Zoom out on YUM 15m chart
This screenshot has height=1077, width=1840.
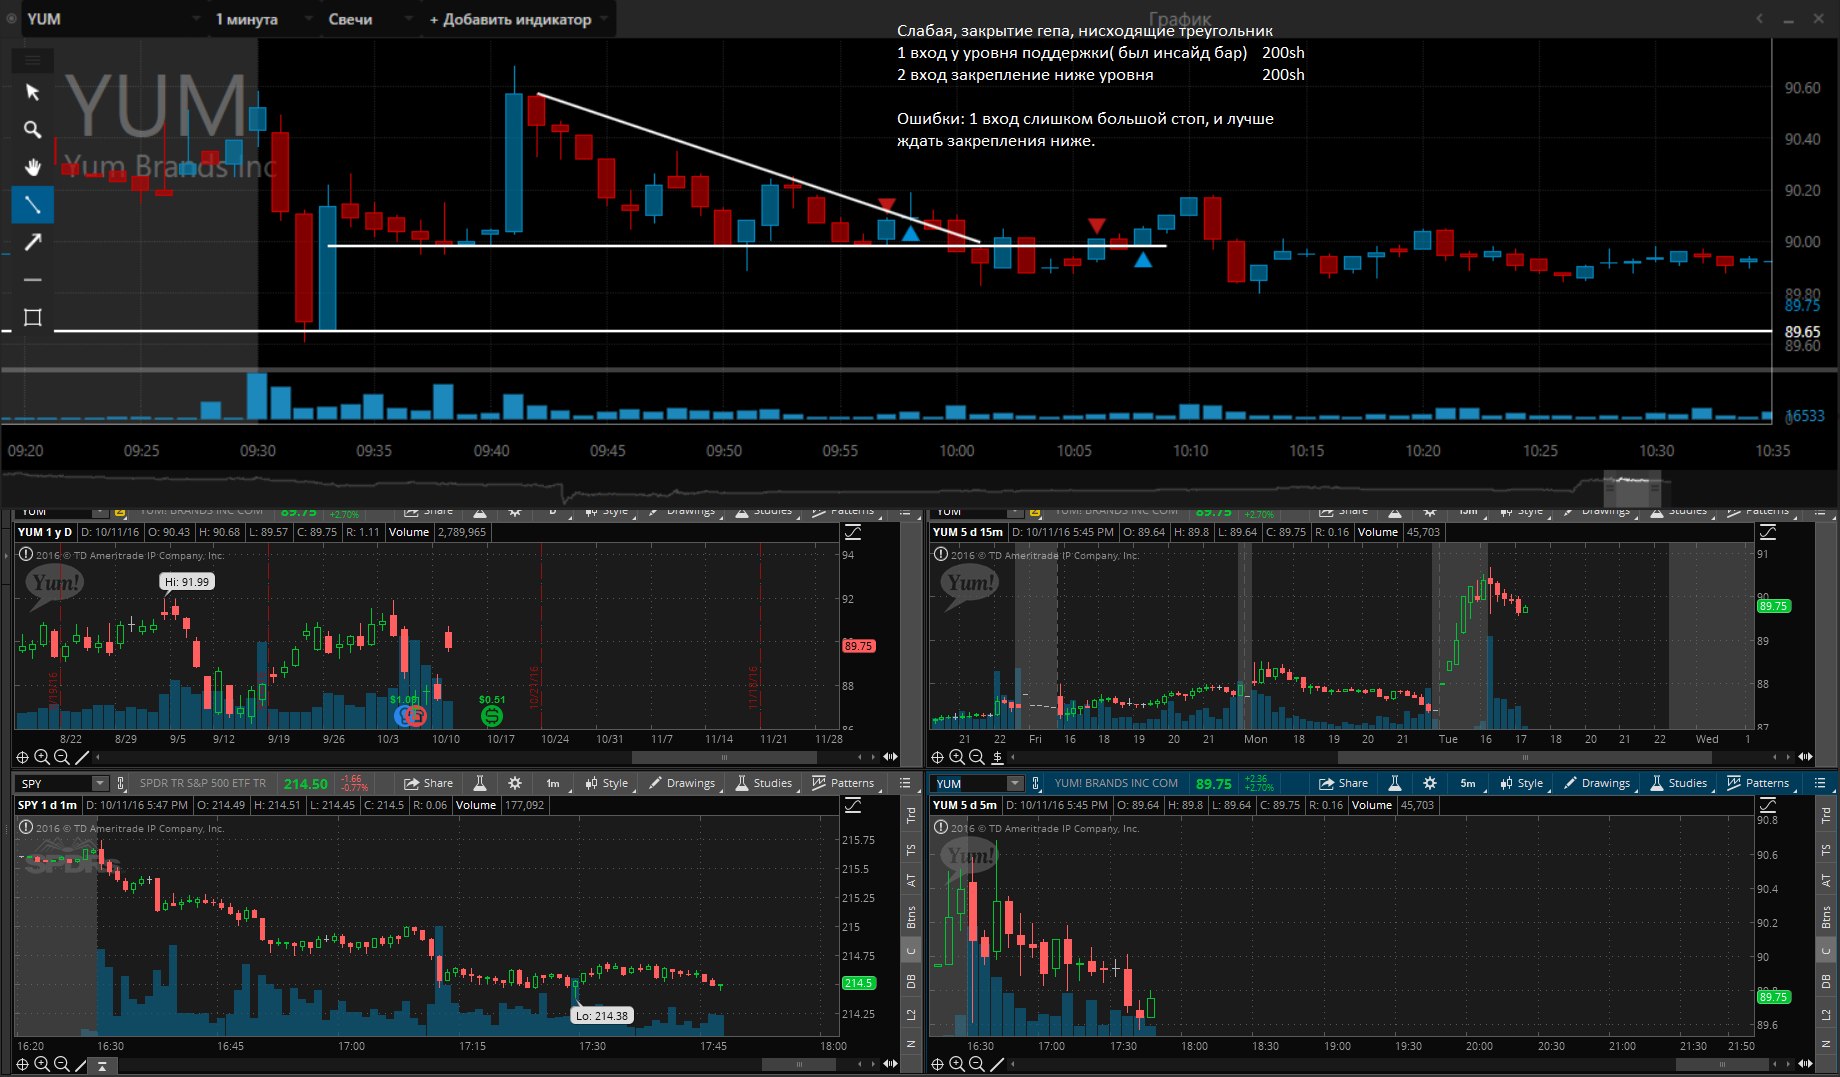[x=977, y=757]
